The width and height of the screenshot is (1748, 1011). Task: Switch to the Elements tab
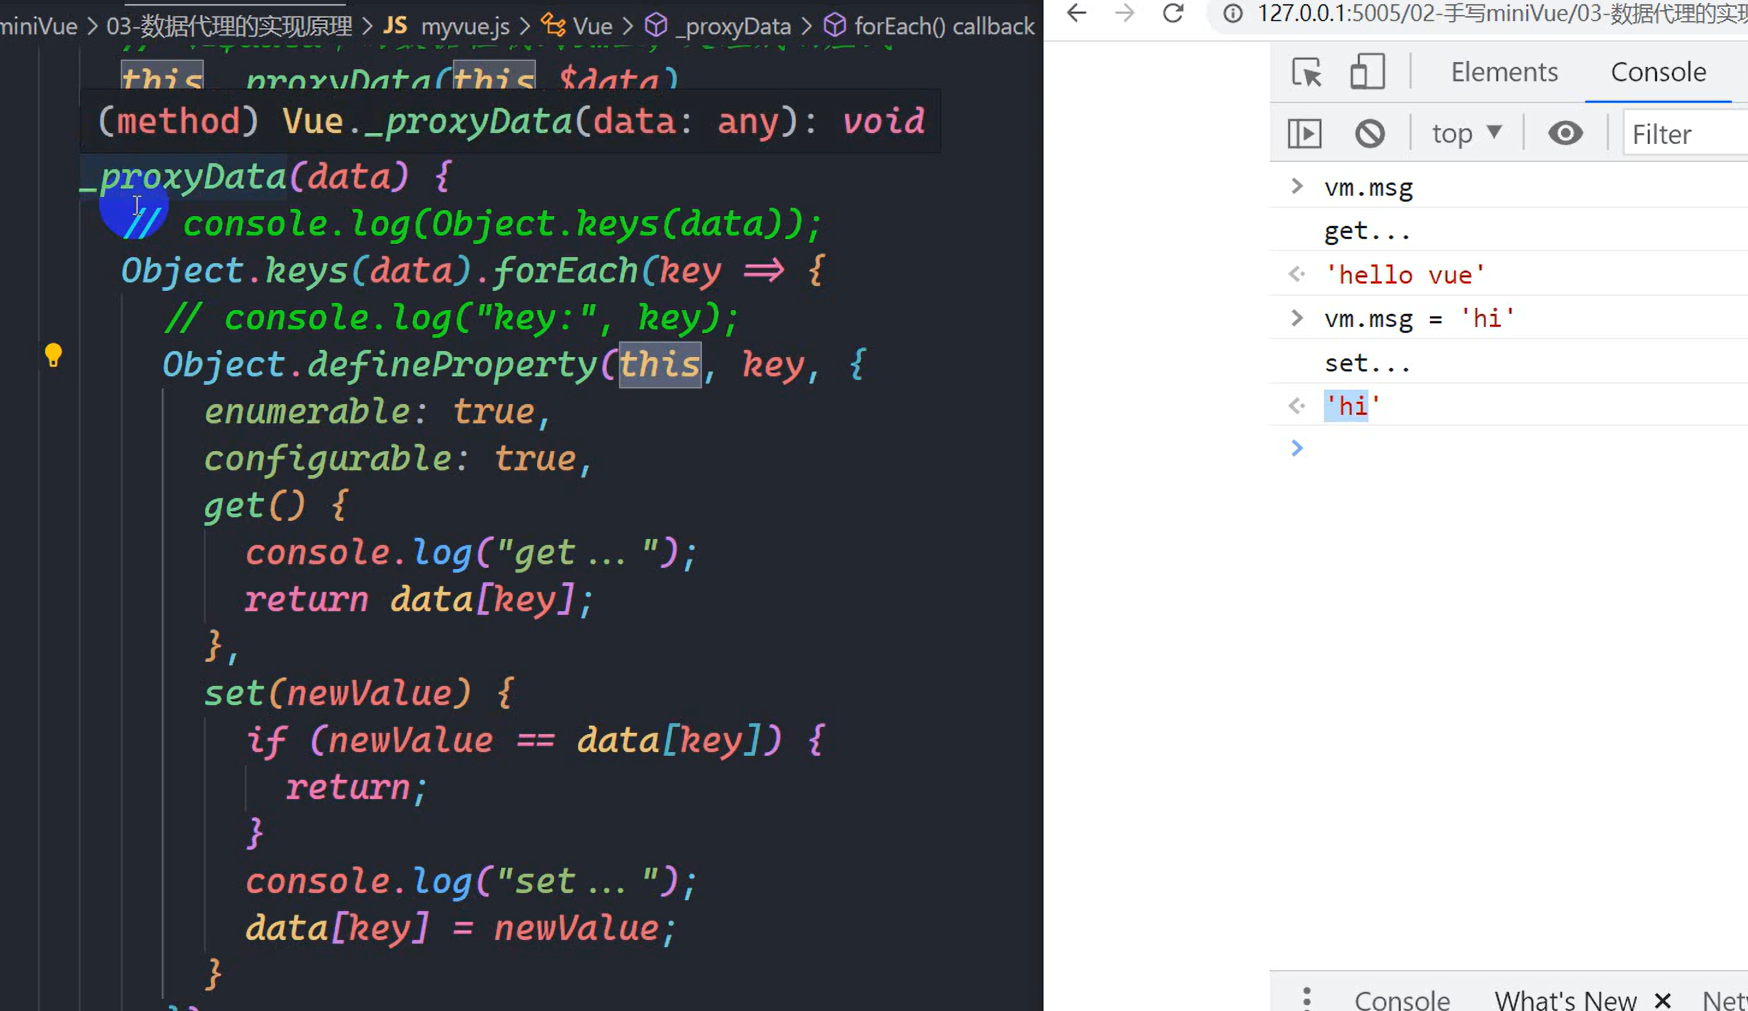(x=1504, y=72)
